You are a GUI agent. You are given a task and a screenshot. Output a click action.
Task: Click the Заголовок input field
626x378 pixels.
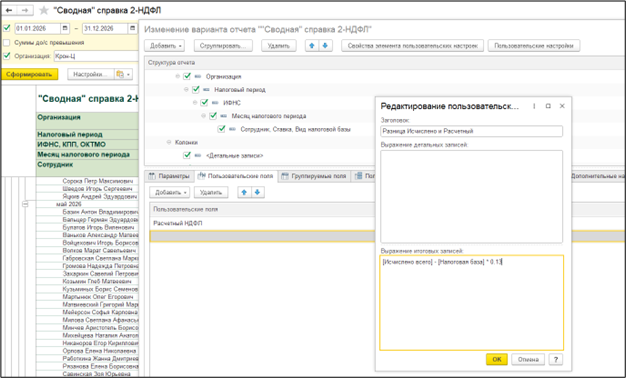[471, 131]
